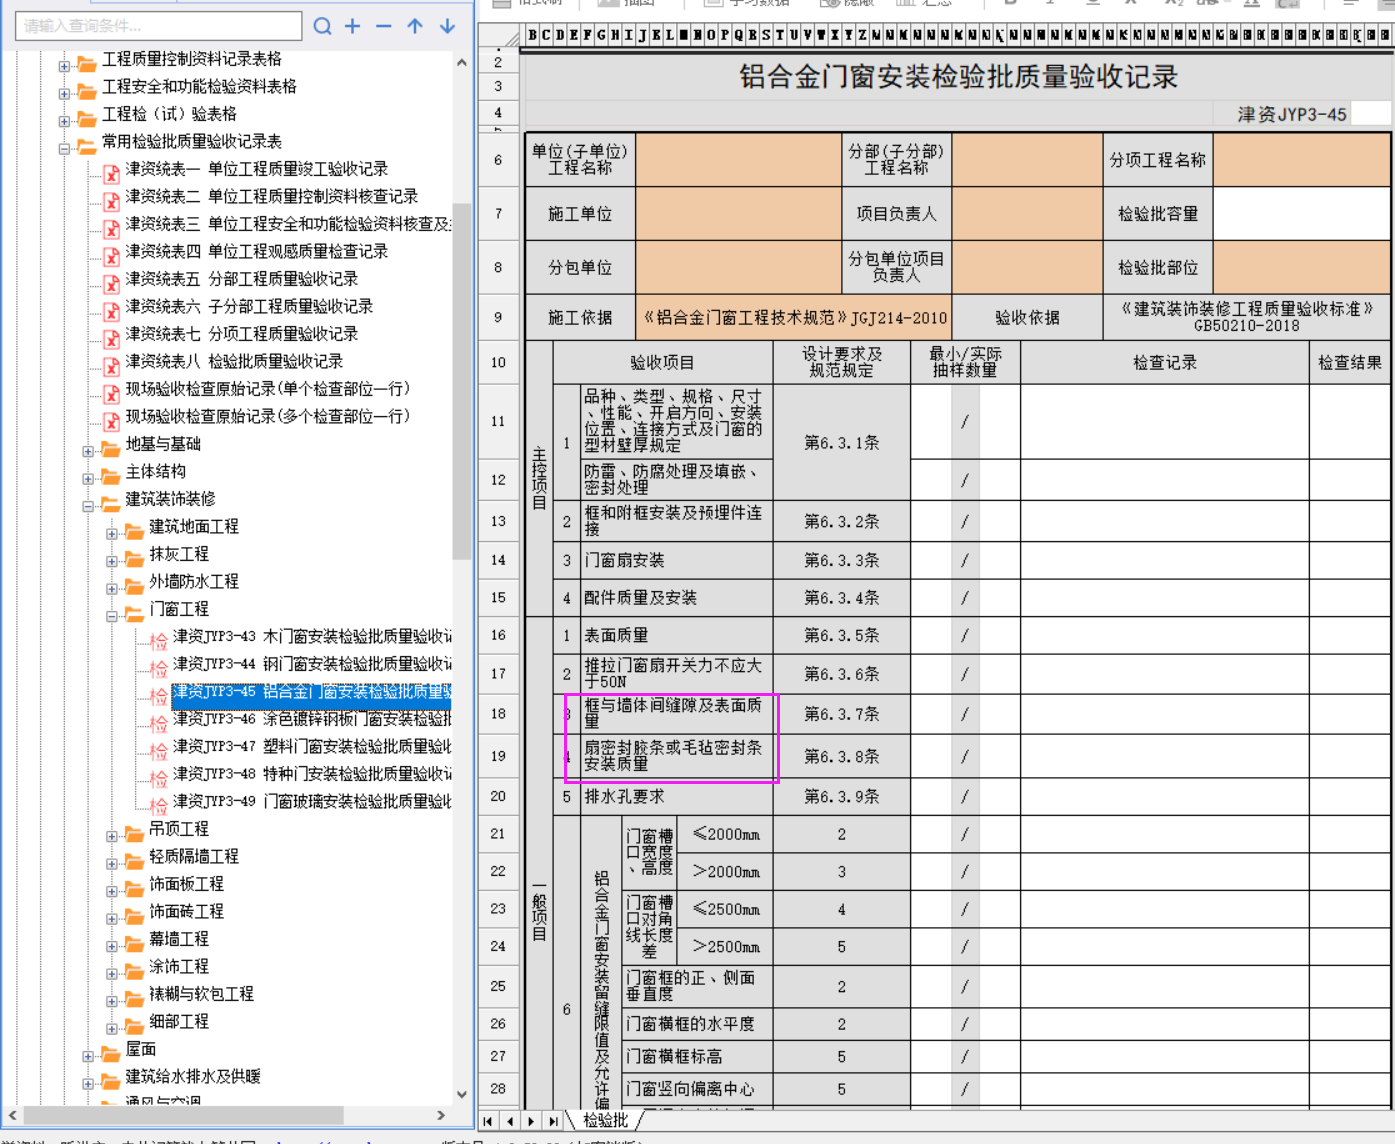Click orange cell next to 项目负责人

click(1027, 213)
